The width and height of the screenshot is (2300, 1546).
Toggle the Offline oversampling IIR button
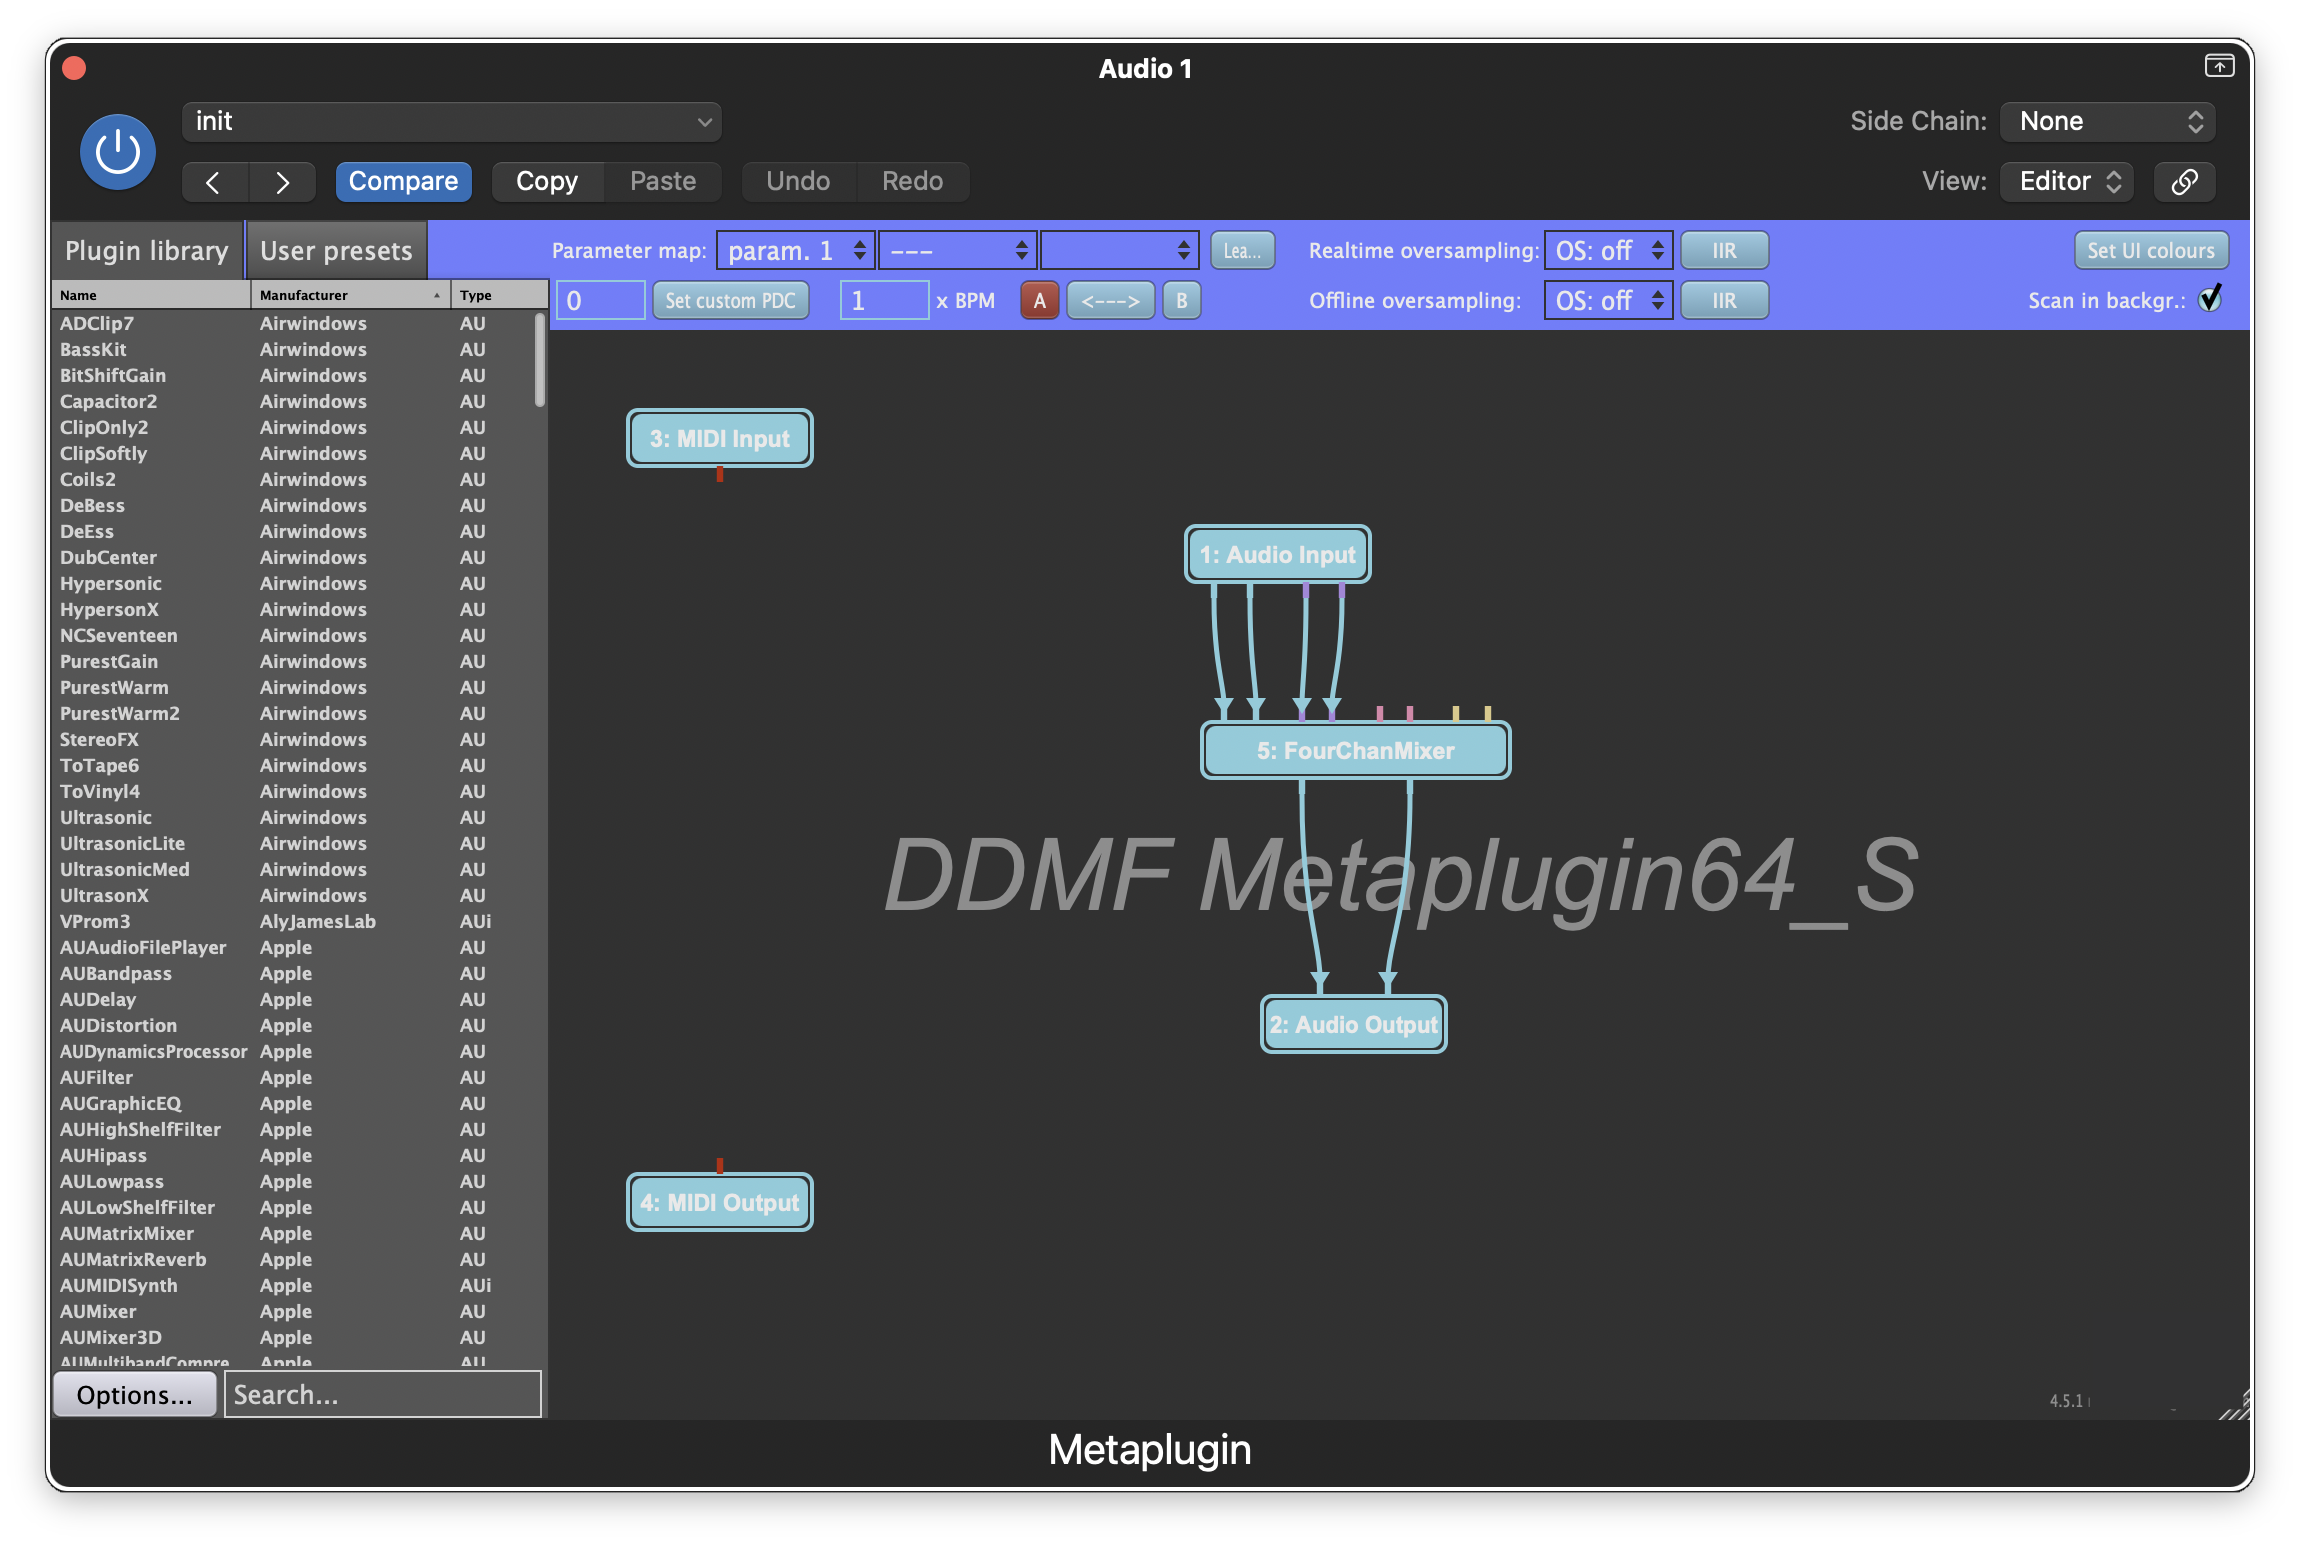point(1724,301)
